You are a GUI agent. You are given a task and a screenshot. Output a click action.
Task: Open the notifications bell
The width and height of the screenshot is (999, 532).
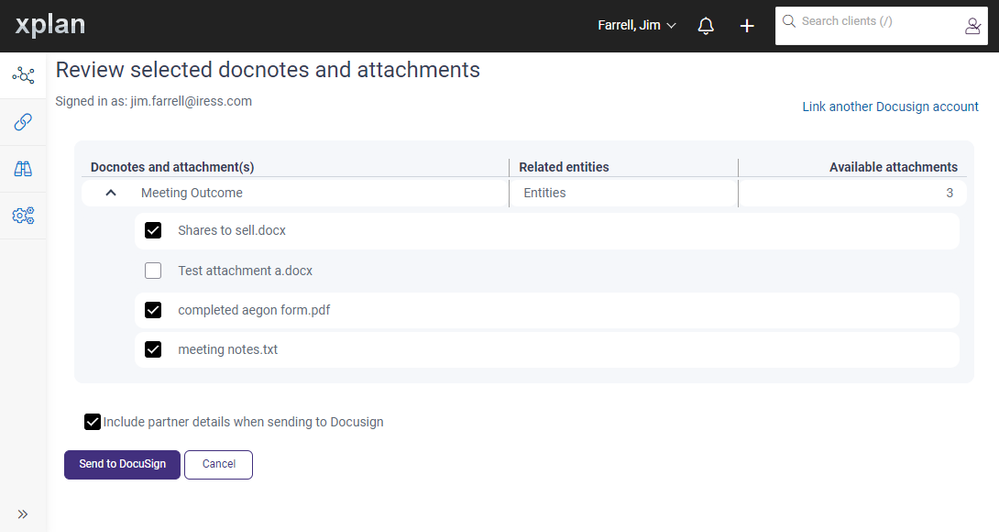tap(706, 26)
